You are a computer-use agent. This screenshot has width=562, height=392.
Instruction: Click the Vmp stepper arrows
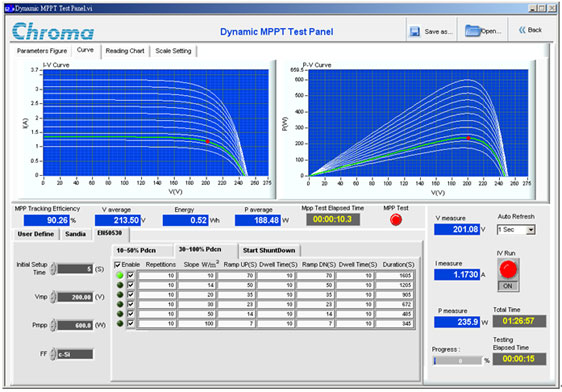pos(53,297)
